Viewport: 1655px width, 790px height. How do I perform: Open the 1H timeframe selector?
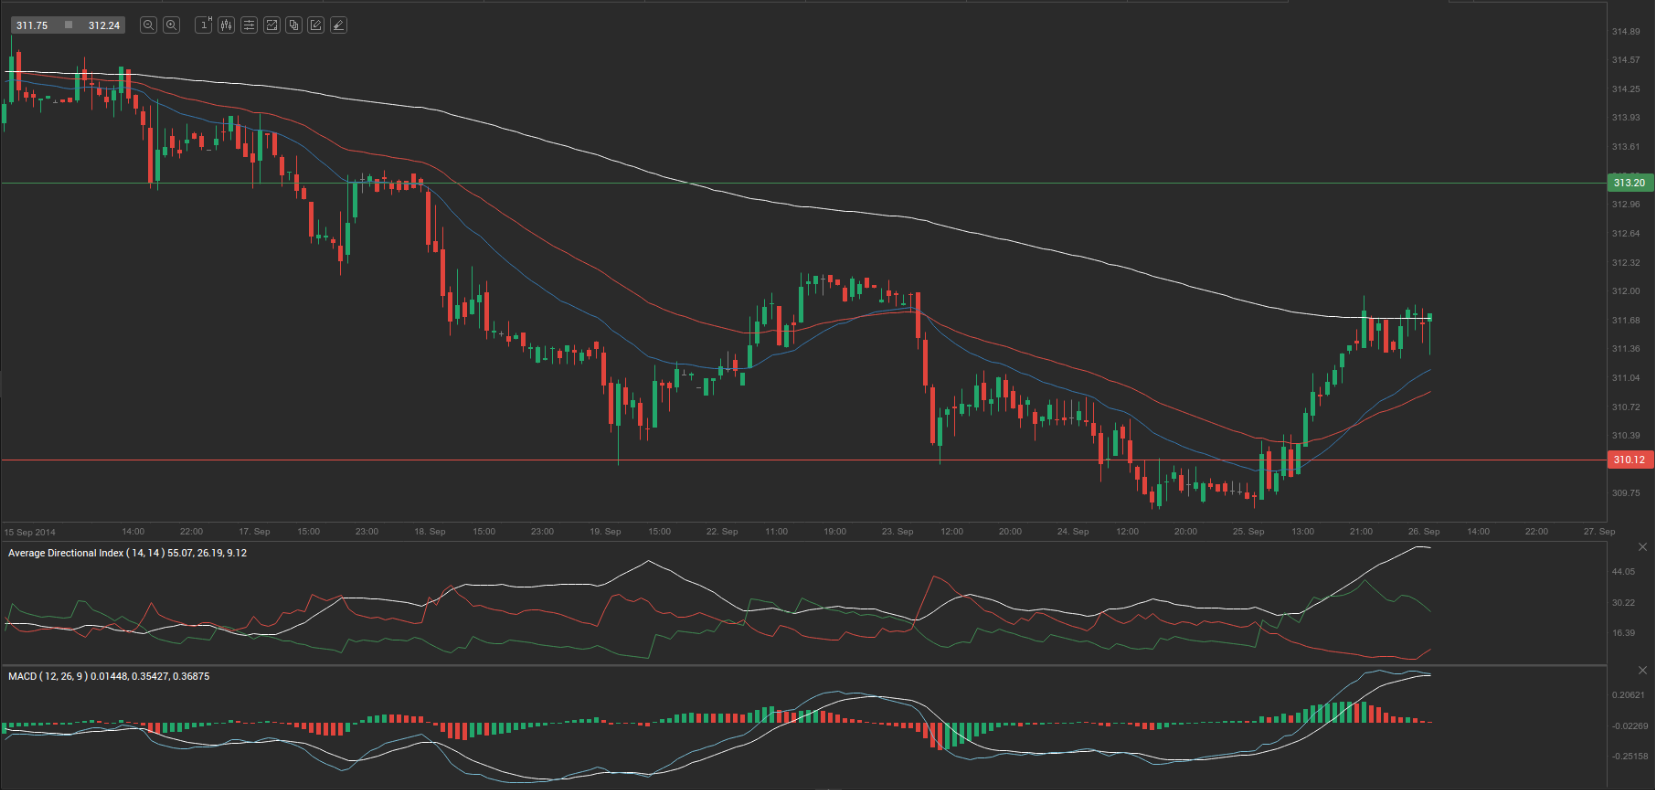point(204,25)
